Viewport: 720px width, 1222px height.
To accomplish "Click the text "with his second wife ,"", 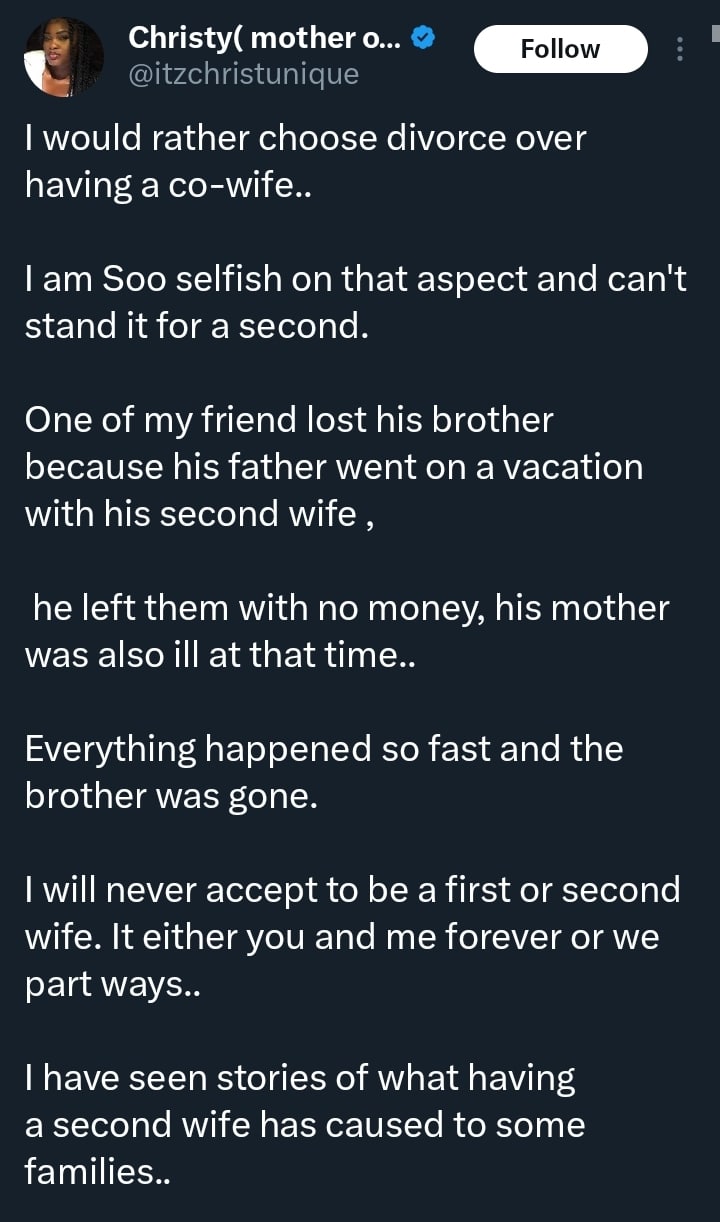I will click(200, 513).
